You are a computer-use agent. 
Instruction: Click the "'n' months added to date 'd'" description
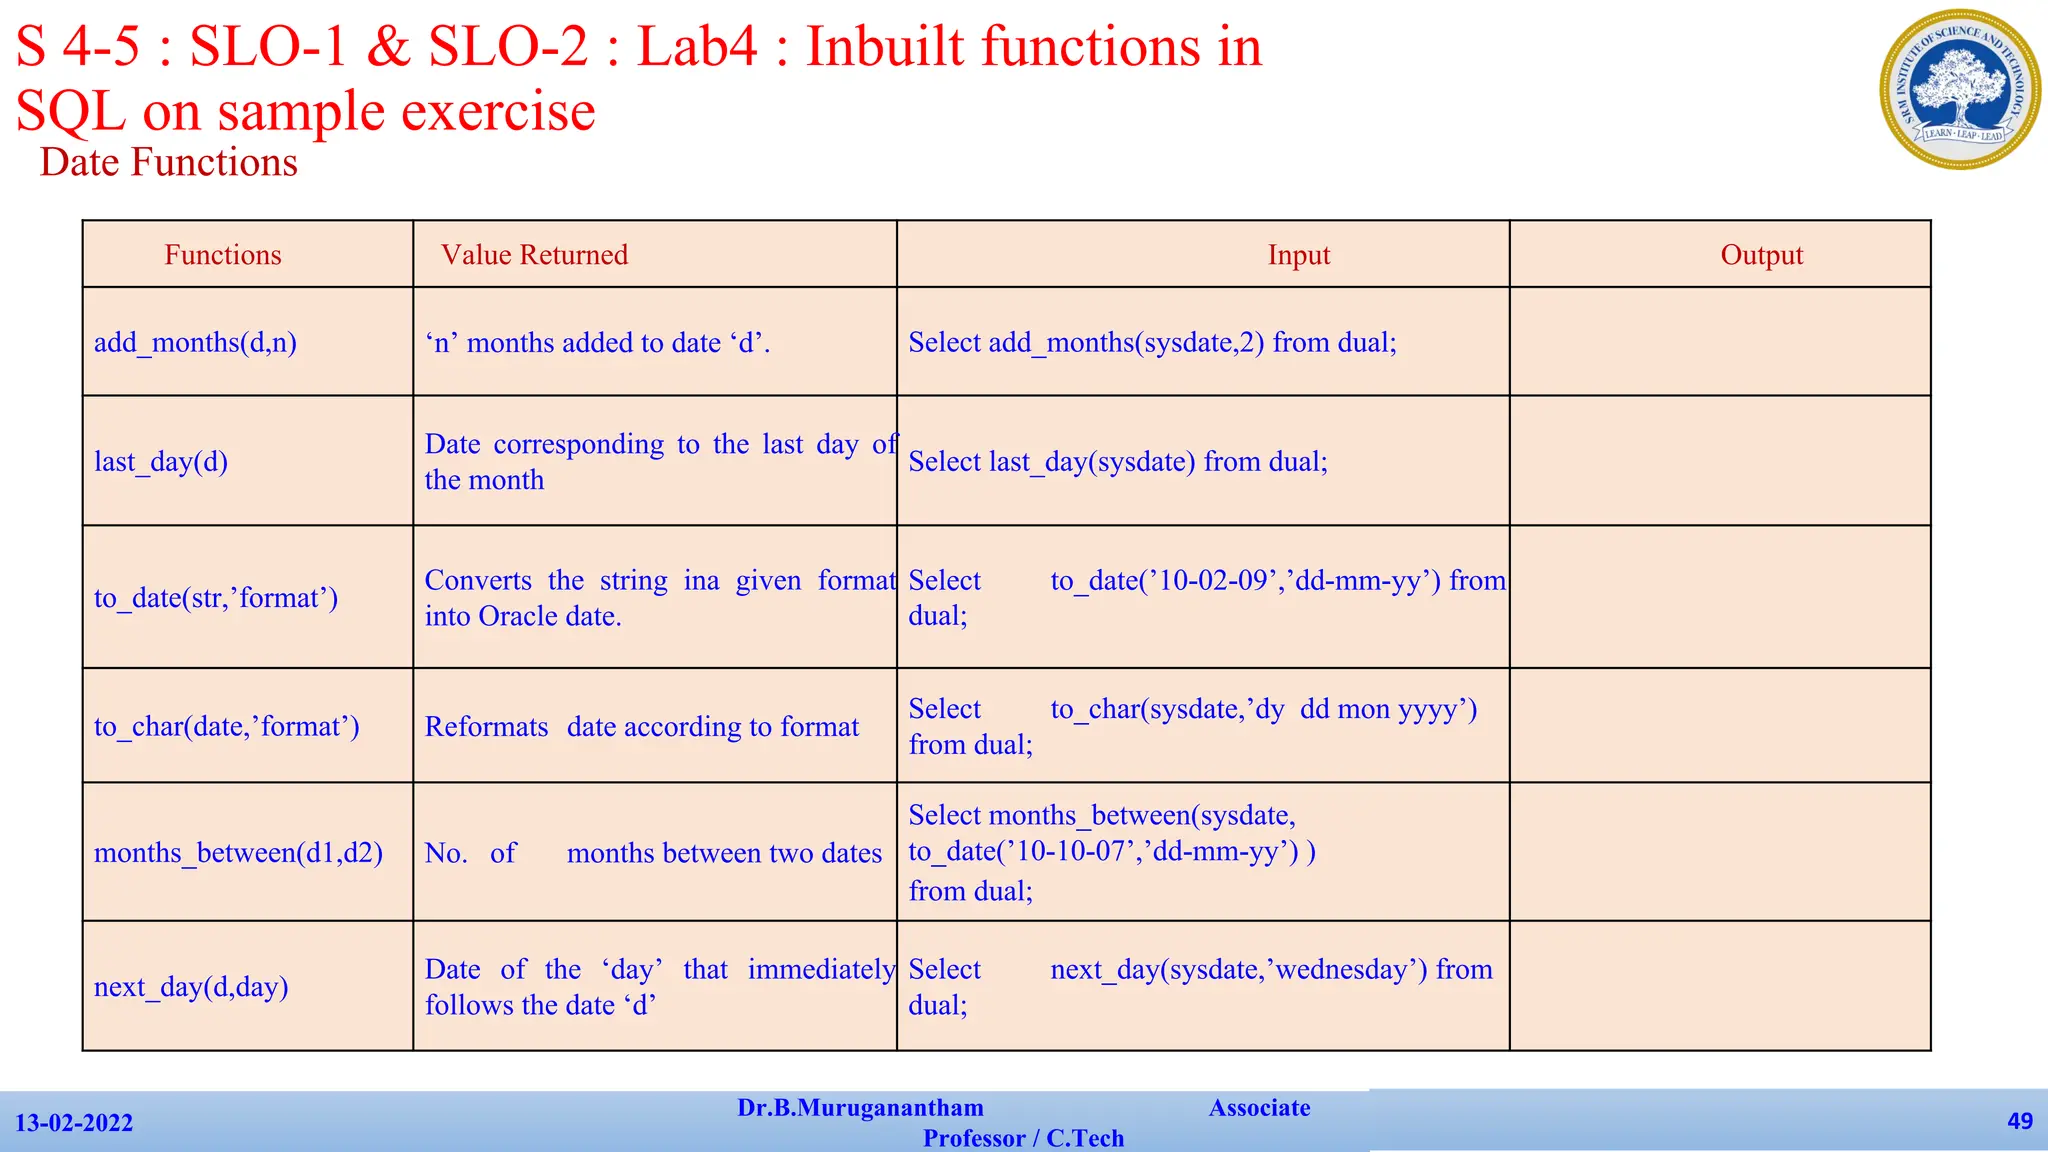click(597, 343)
